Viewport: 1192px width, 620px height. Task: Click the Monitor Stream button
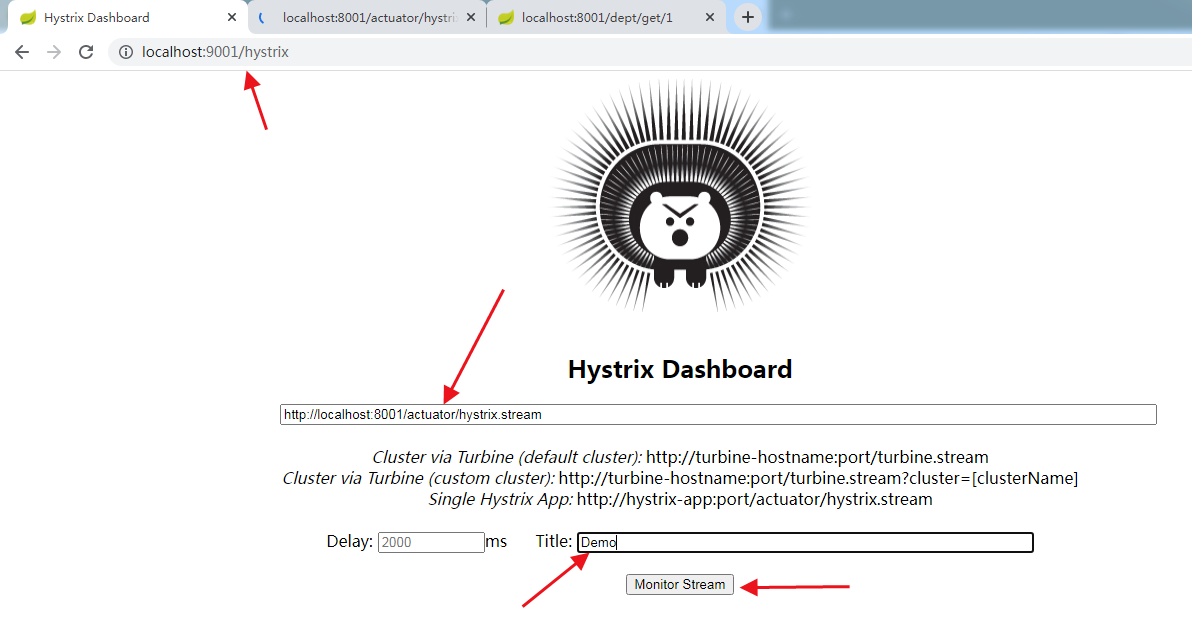click(x=680, y=584)
